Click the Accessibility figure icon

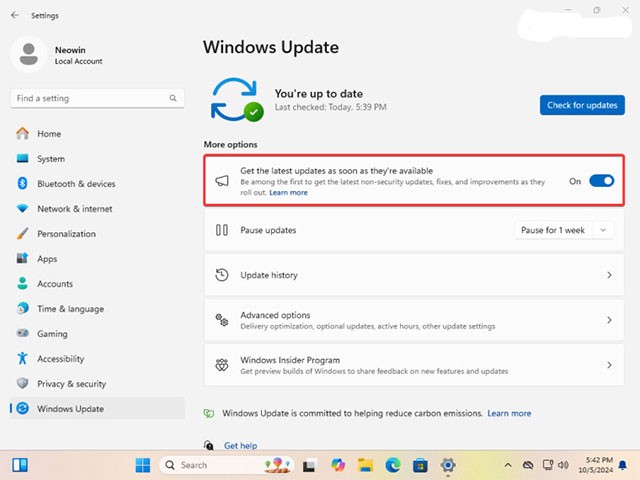click(22, 358)
